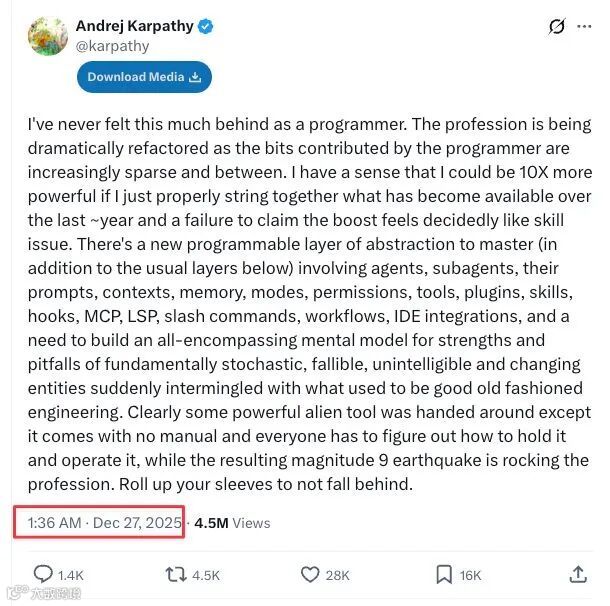Screen dimensions: 610x606
Task: Like the post with the heart icon
Action: click(x=310, y=574)
